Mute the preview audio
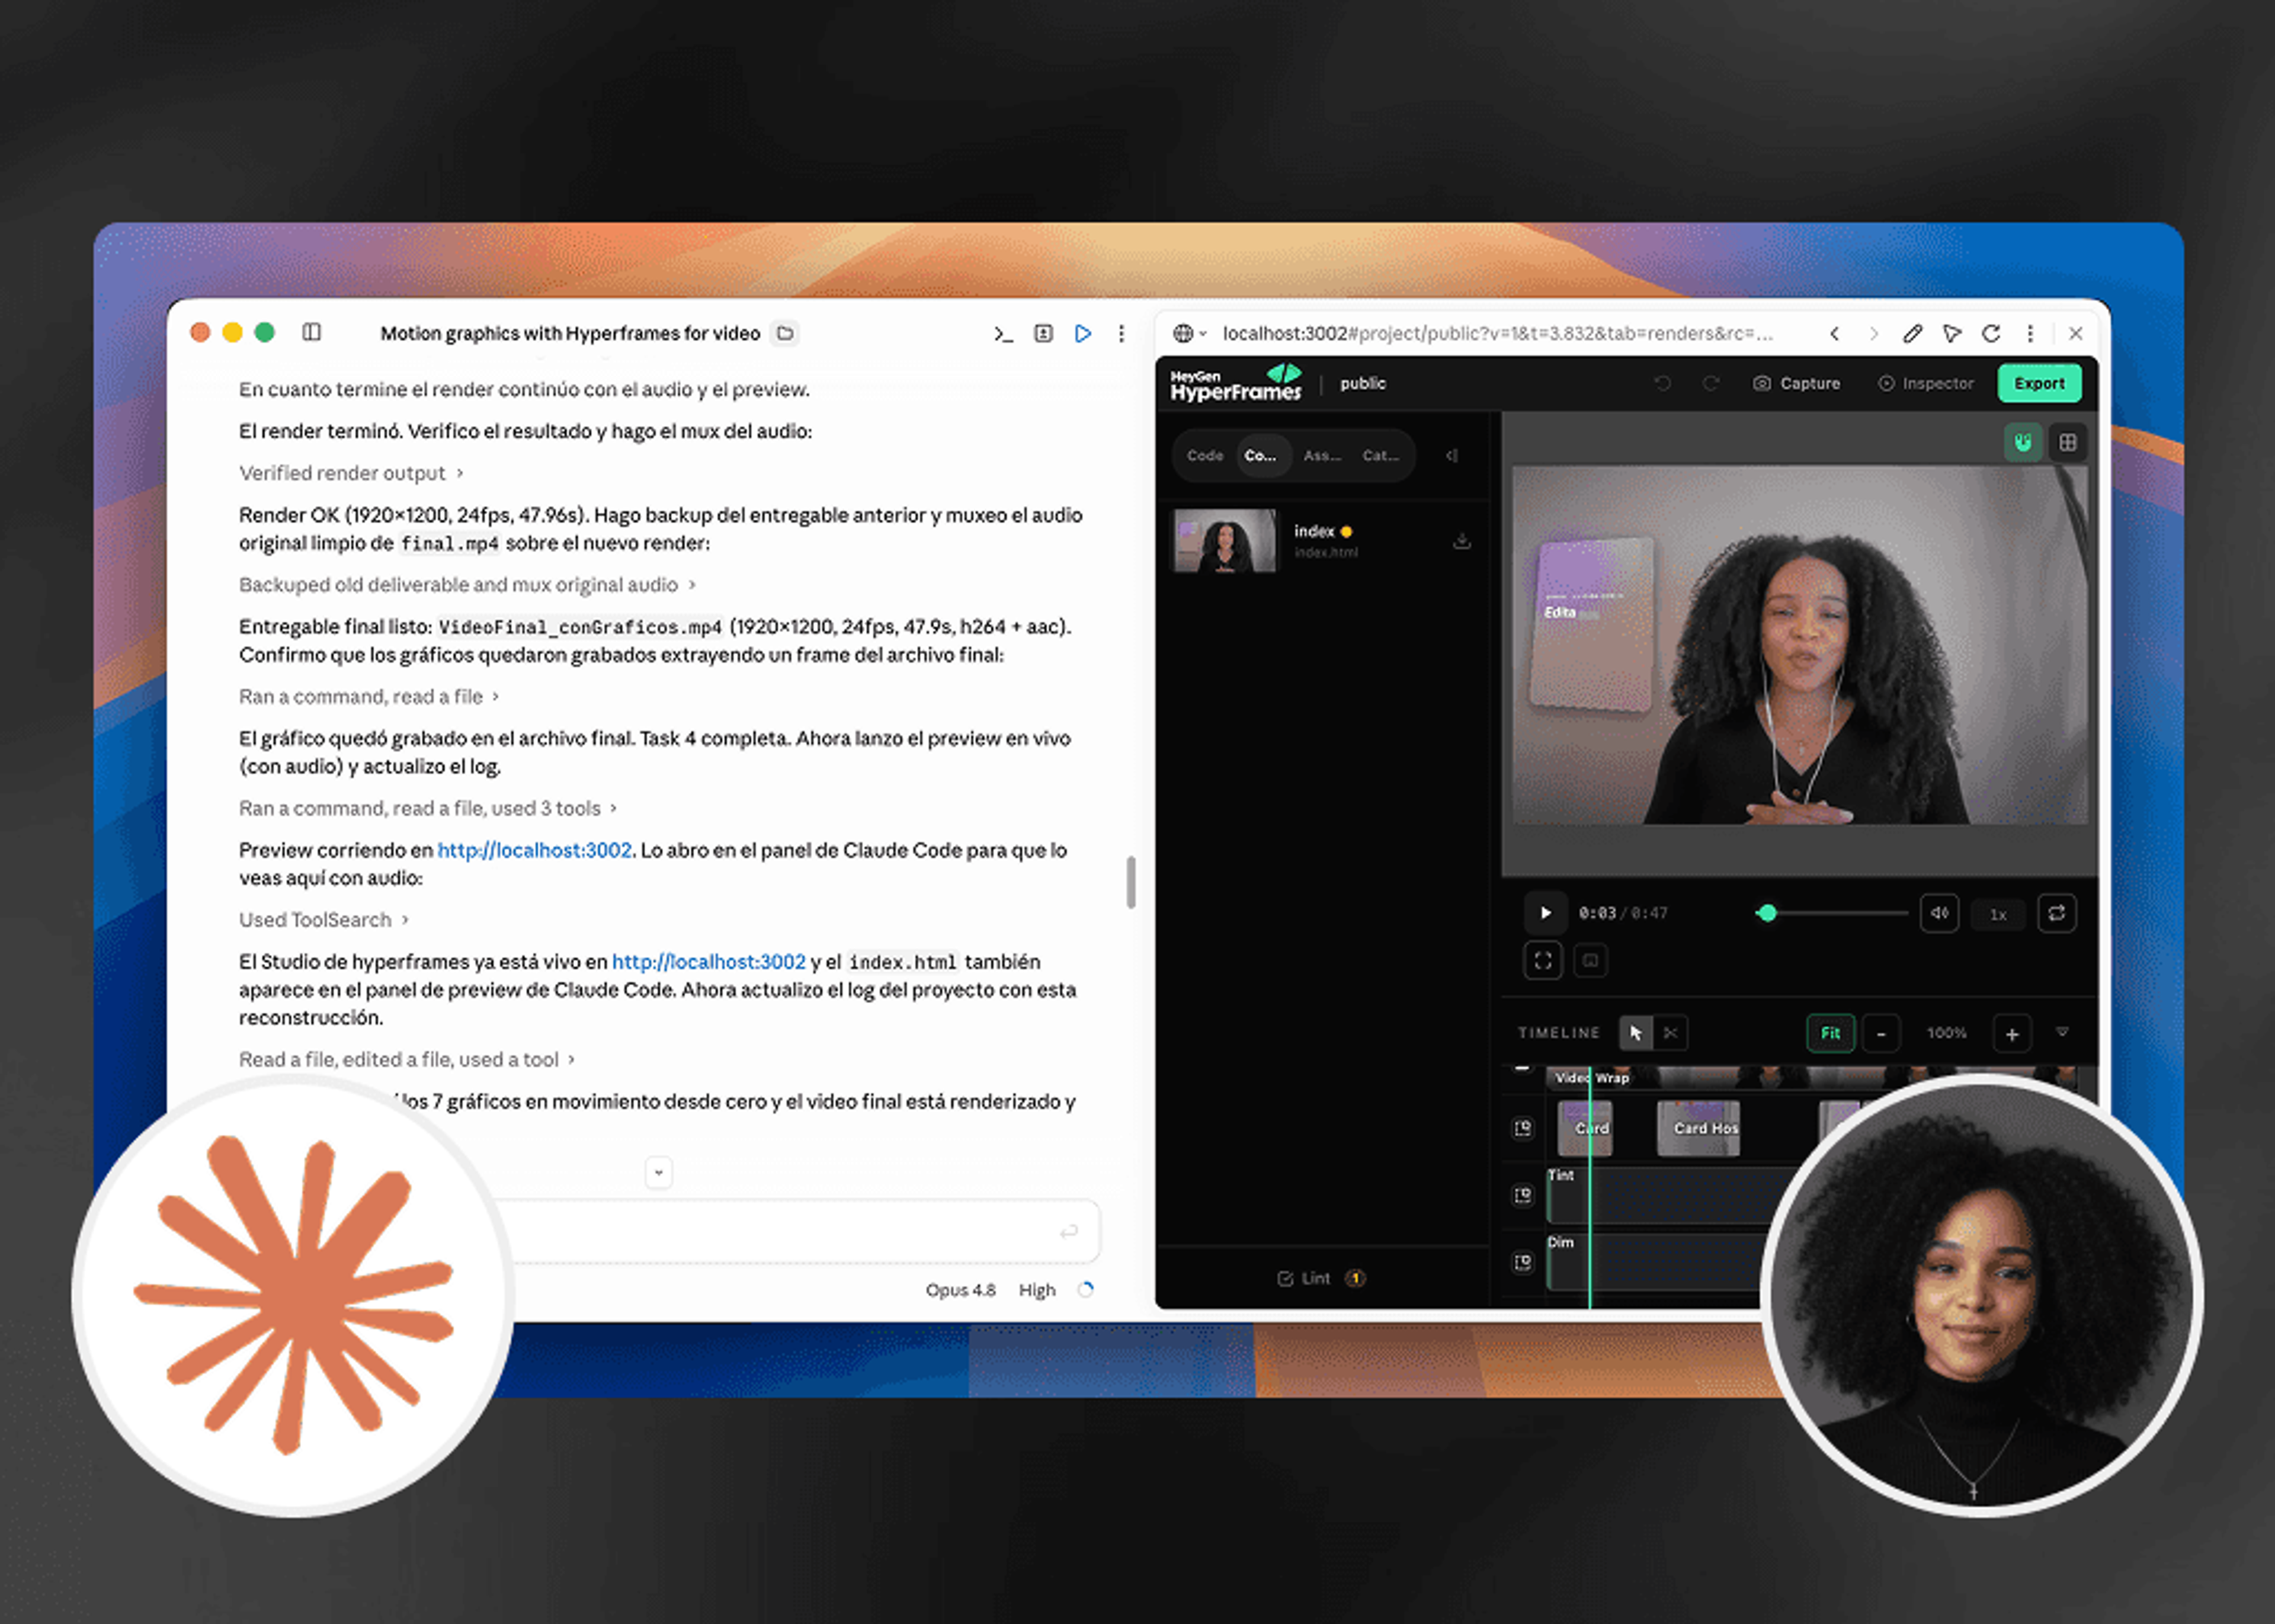The height and width of the screenshot is (1624, 2275). 1940,913
